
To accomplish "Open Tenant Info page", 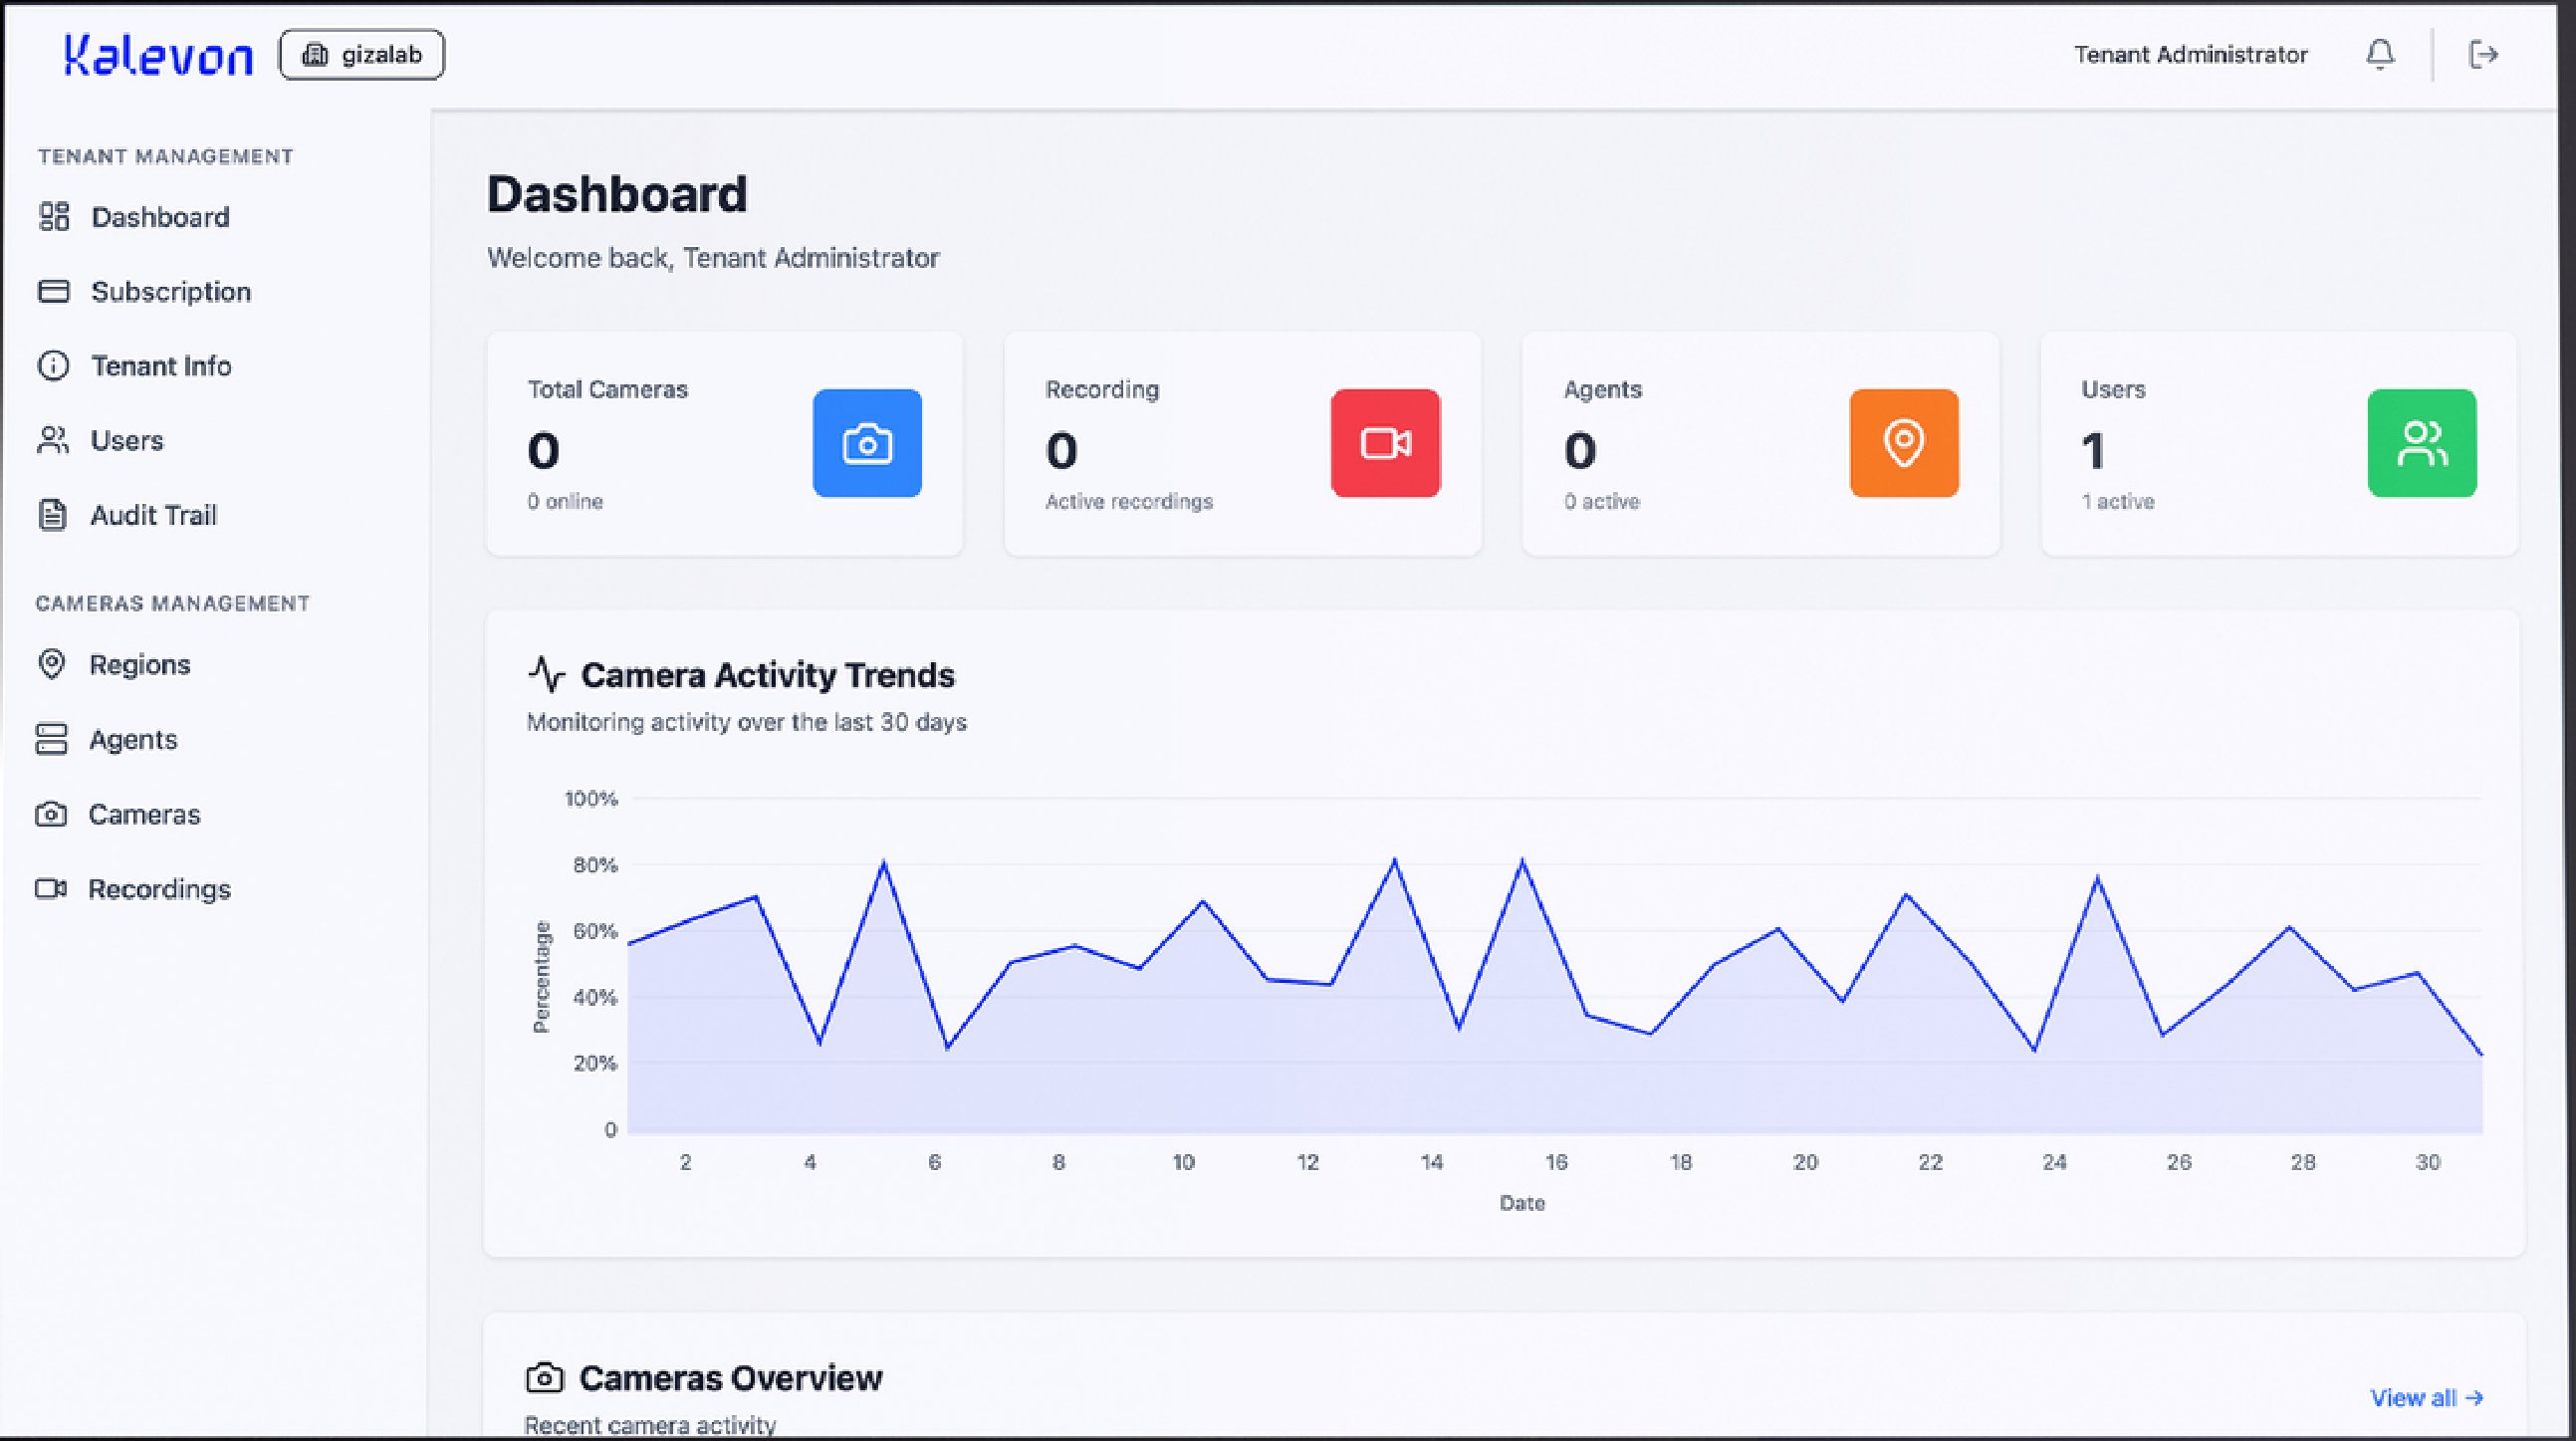I will 161,366.
